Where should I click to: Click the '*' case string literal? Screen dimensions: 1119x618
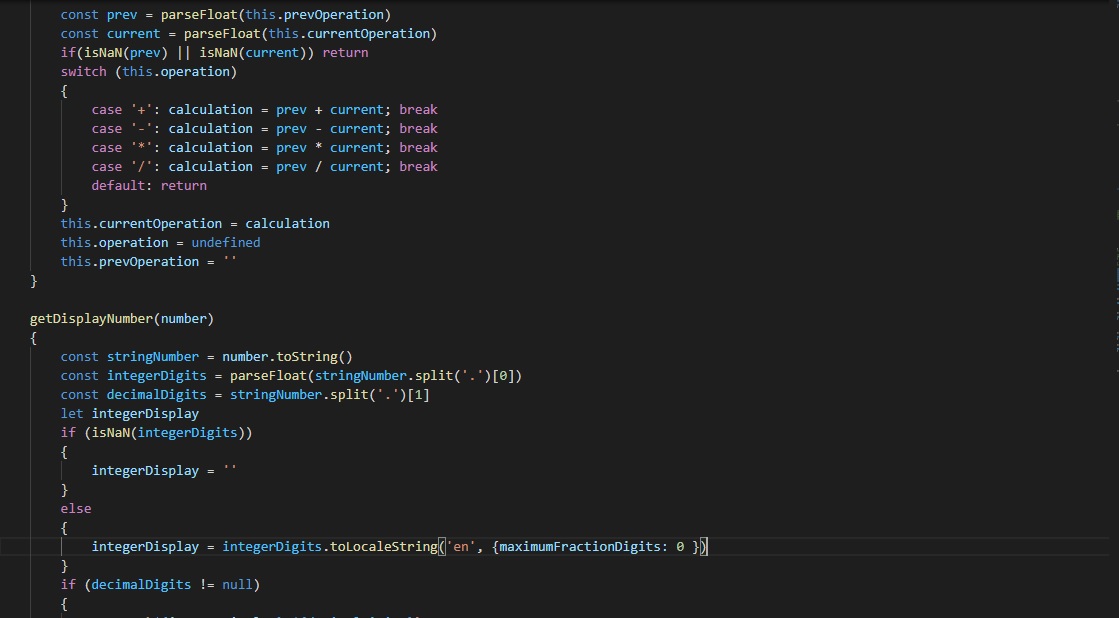141,148
